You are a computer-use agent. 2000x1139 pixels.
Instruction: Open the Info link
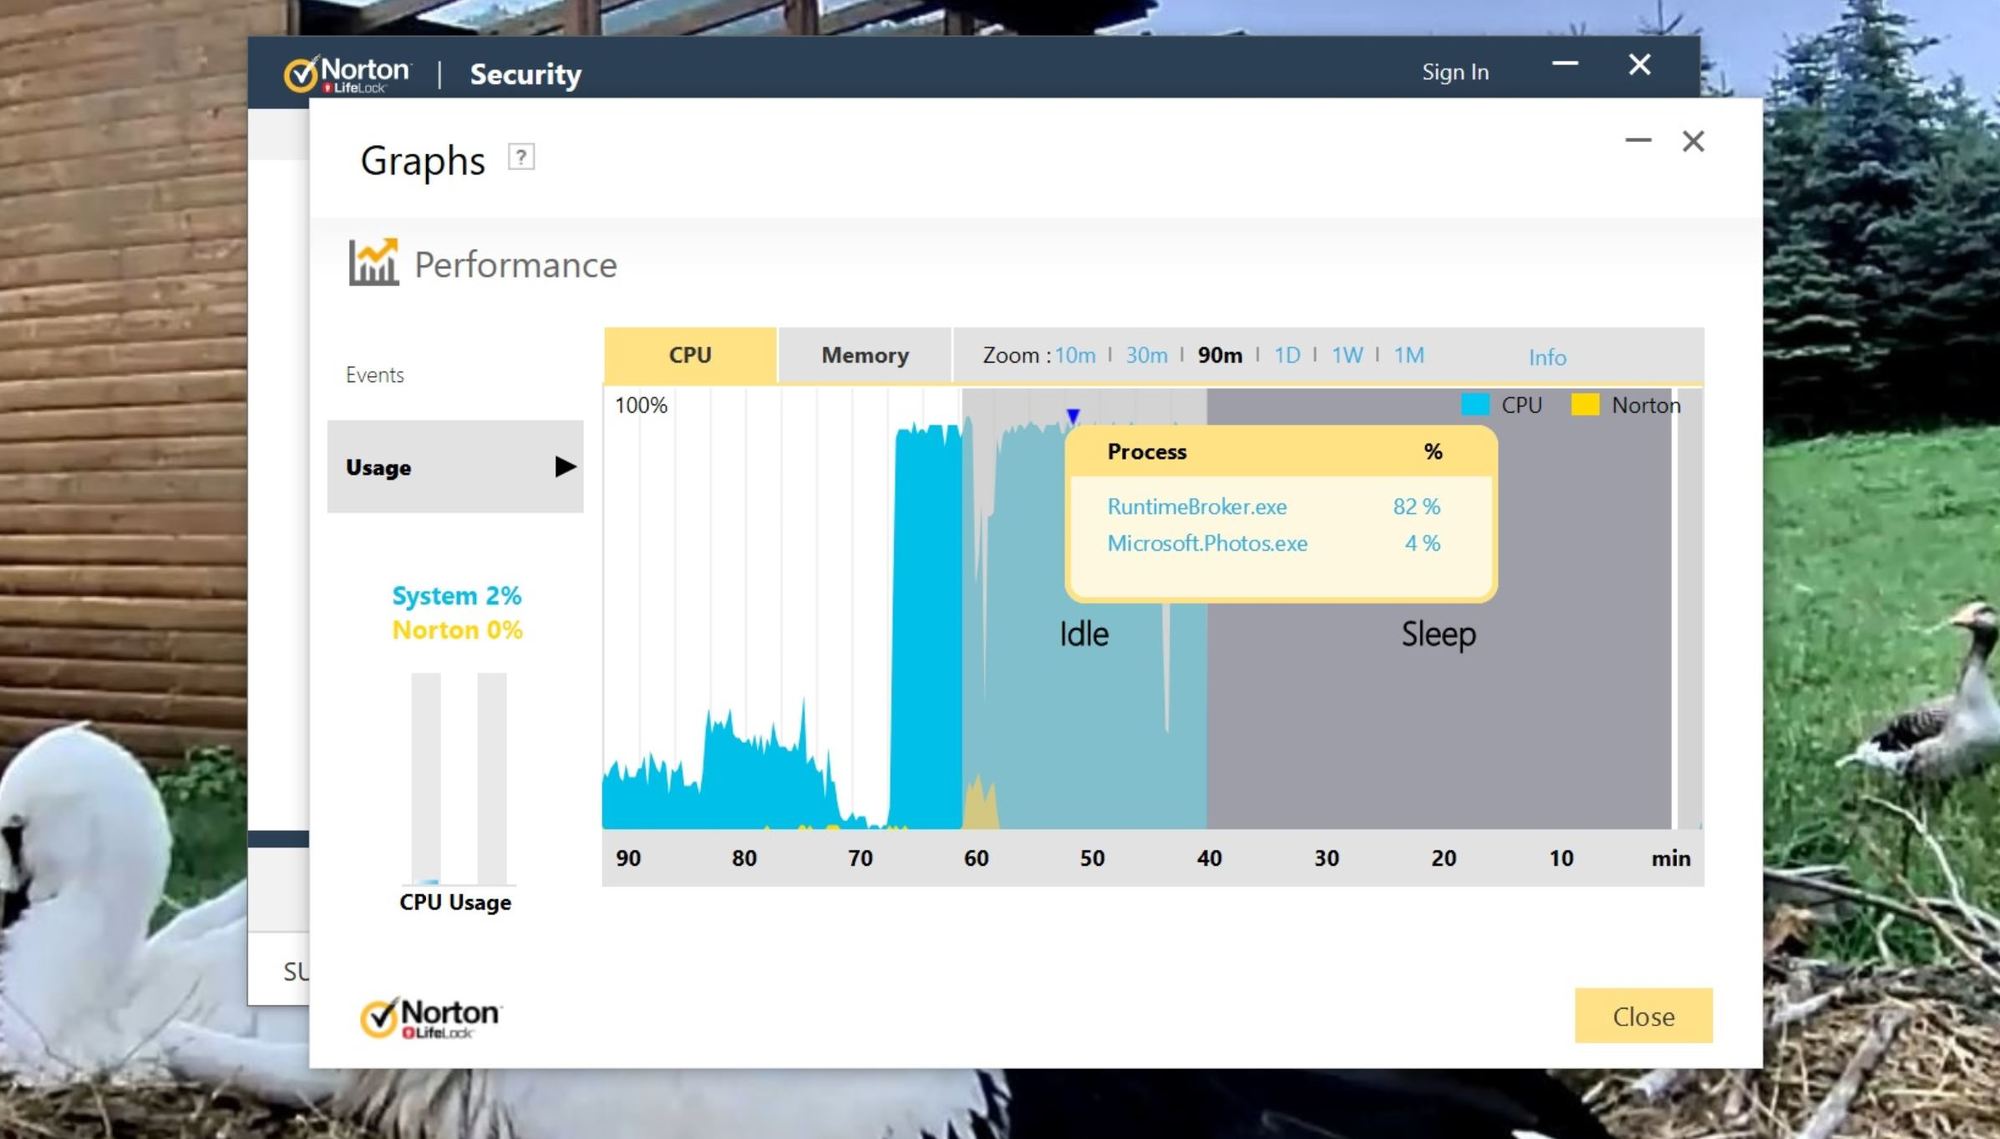[1547, 357]
